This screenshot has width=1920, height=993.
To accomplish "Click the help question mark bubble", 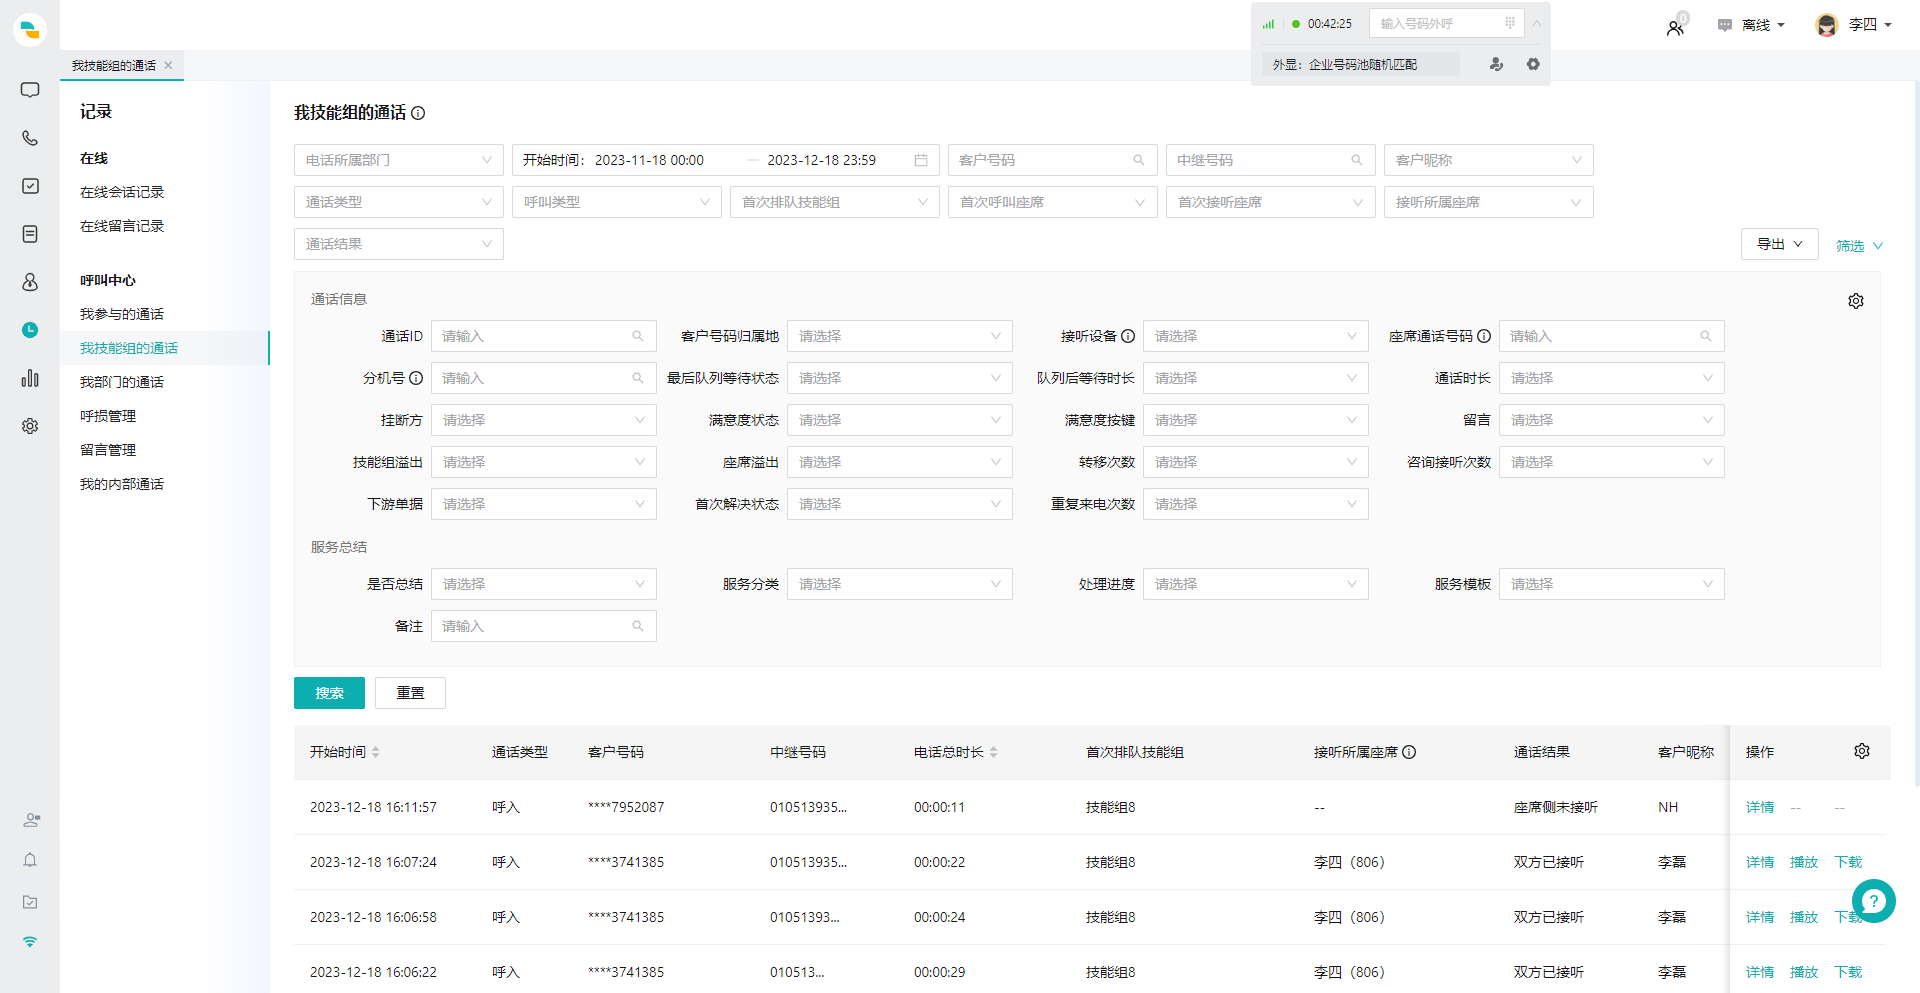I will [x=1873, y=901].
